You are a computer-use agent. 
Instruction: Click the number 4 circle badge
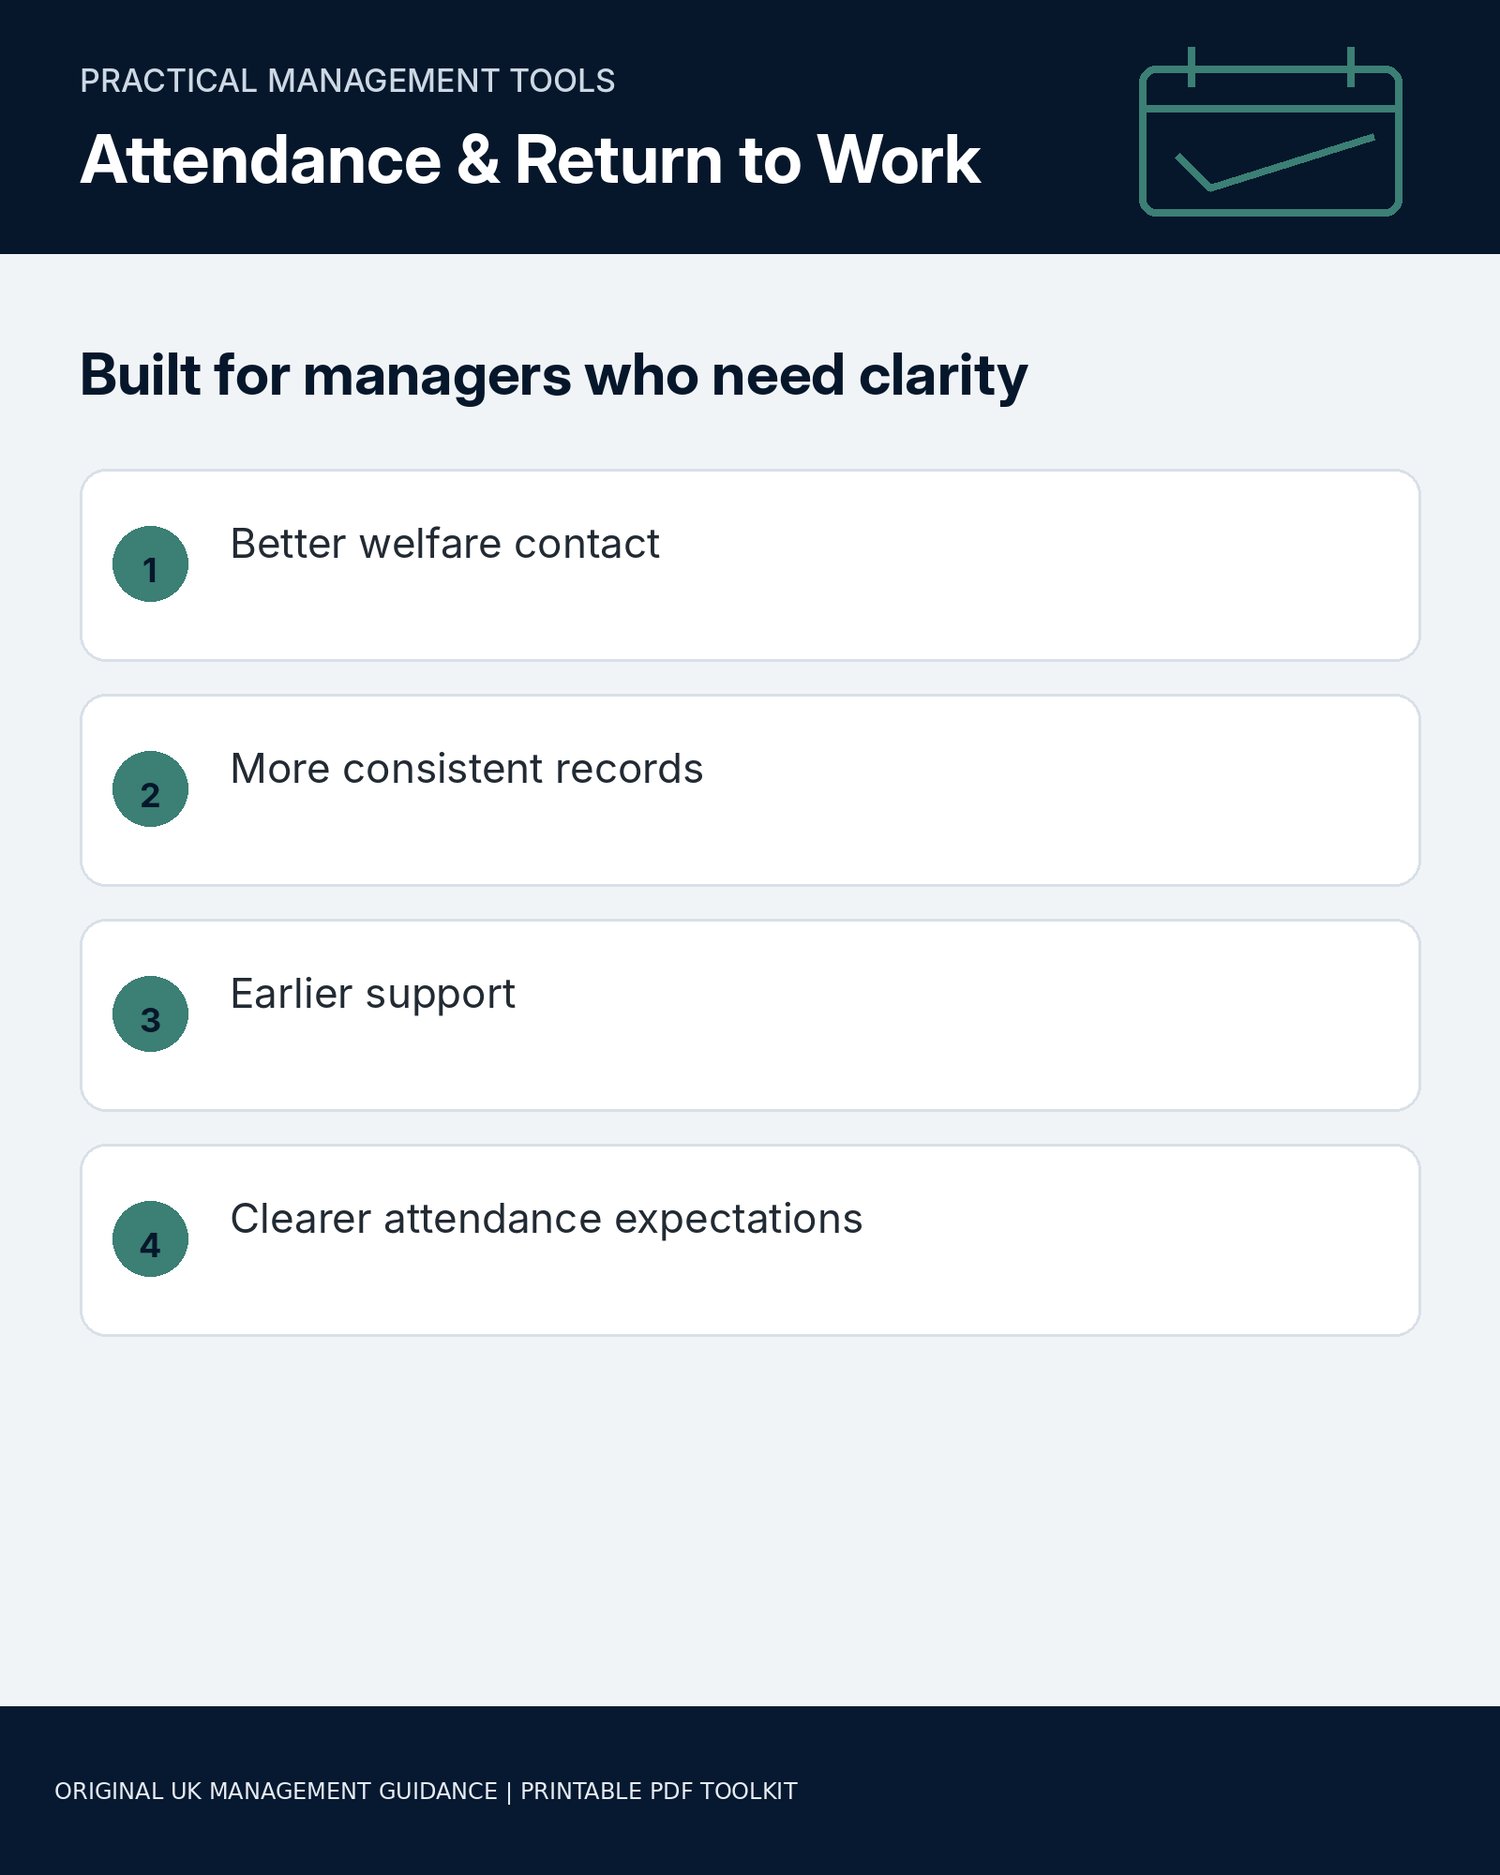click(x=150, y=1239)
